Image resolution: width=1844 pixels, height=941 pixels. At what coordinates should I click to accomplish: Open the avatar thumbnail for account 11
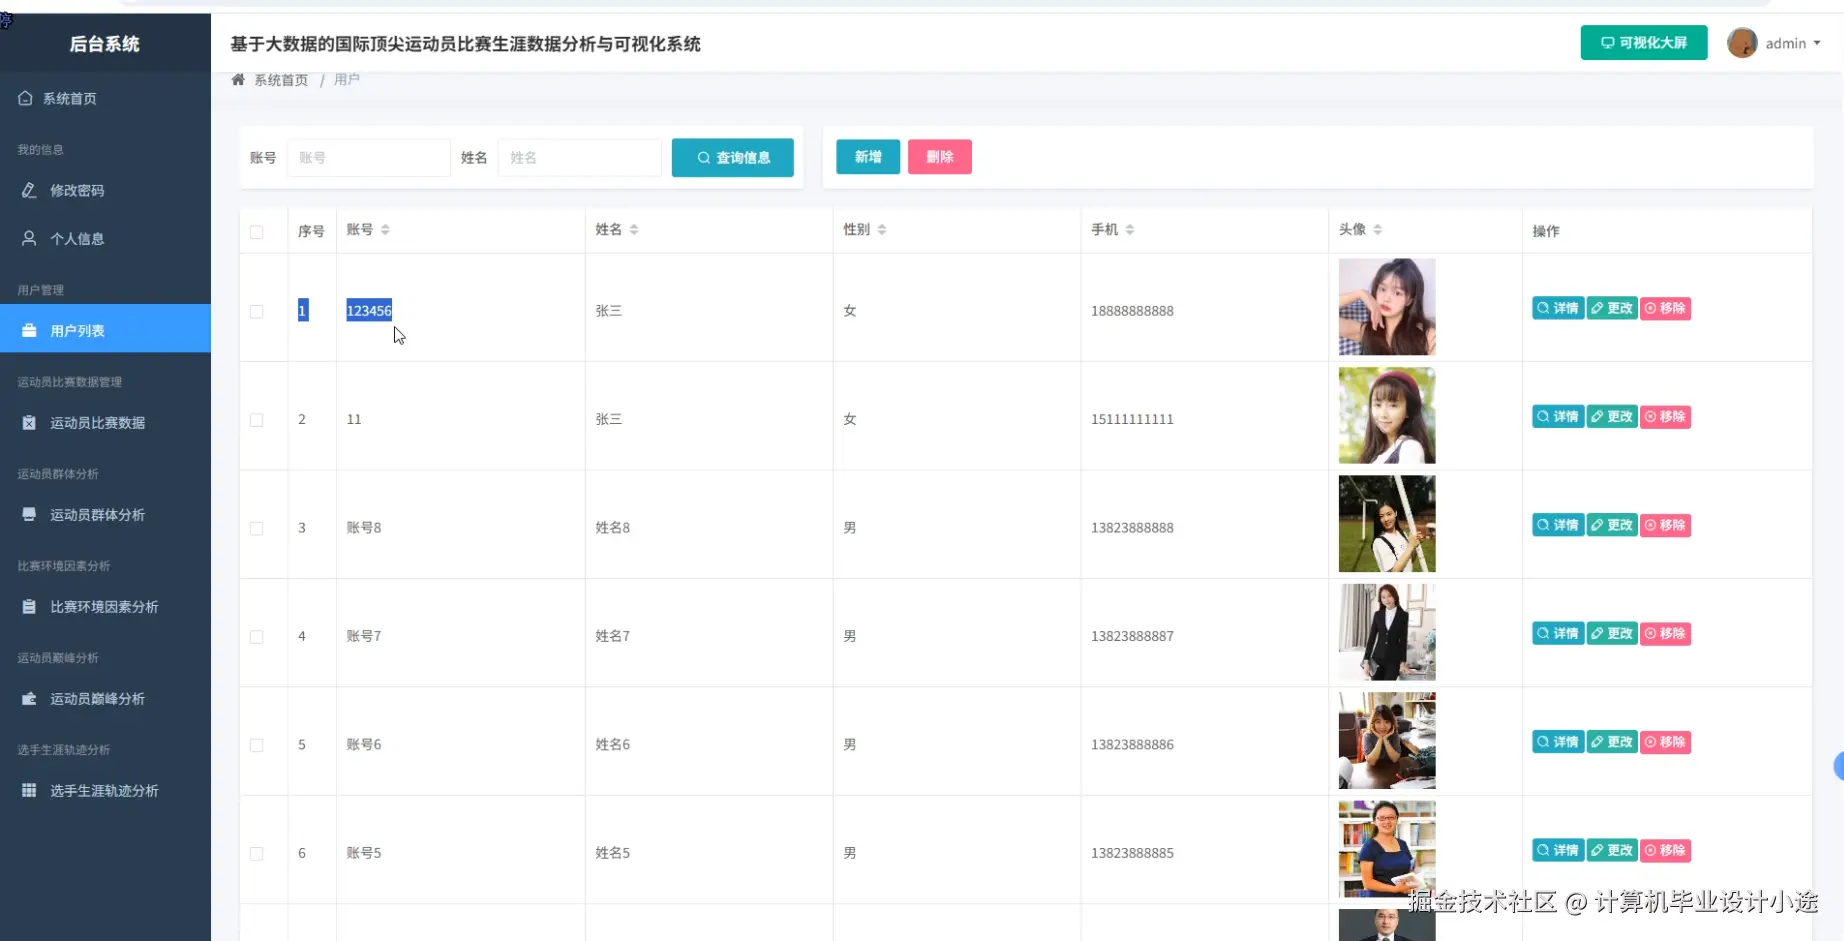pyautogui.click(x=1387, y=415)
